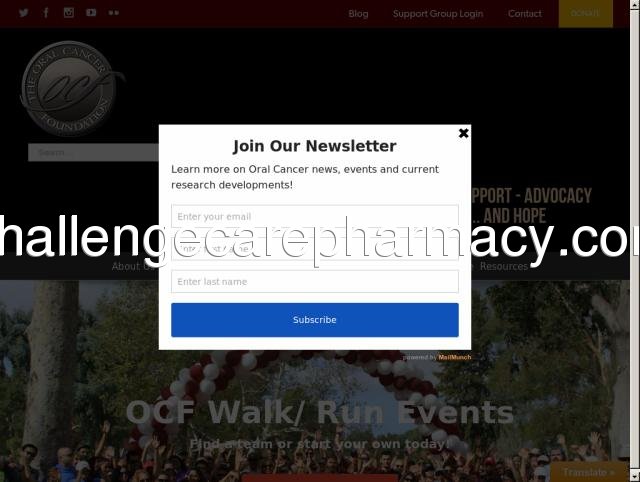Image resolution: width=640 pixels, height=482 pixels.
Task: Close the newsletter popup with the X
Action: (x=463, y=133)
